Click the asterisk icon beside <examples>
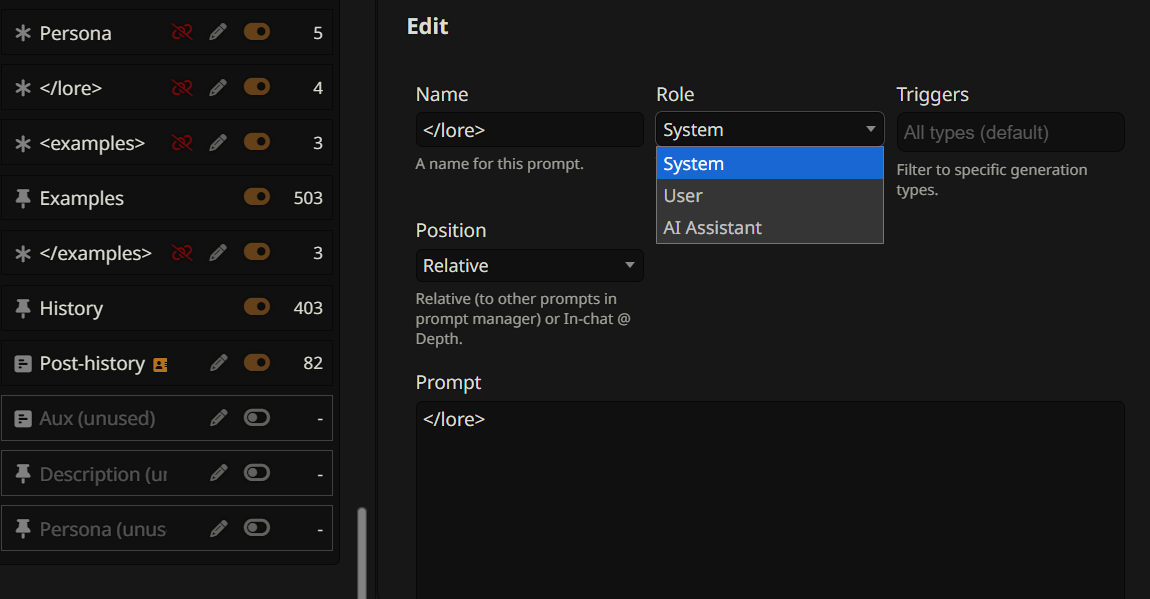 tap(23, 143)
